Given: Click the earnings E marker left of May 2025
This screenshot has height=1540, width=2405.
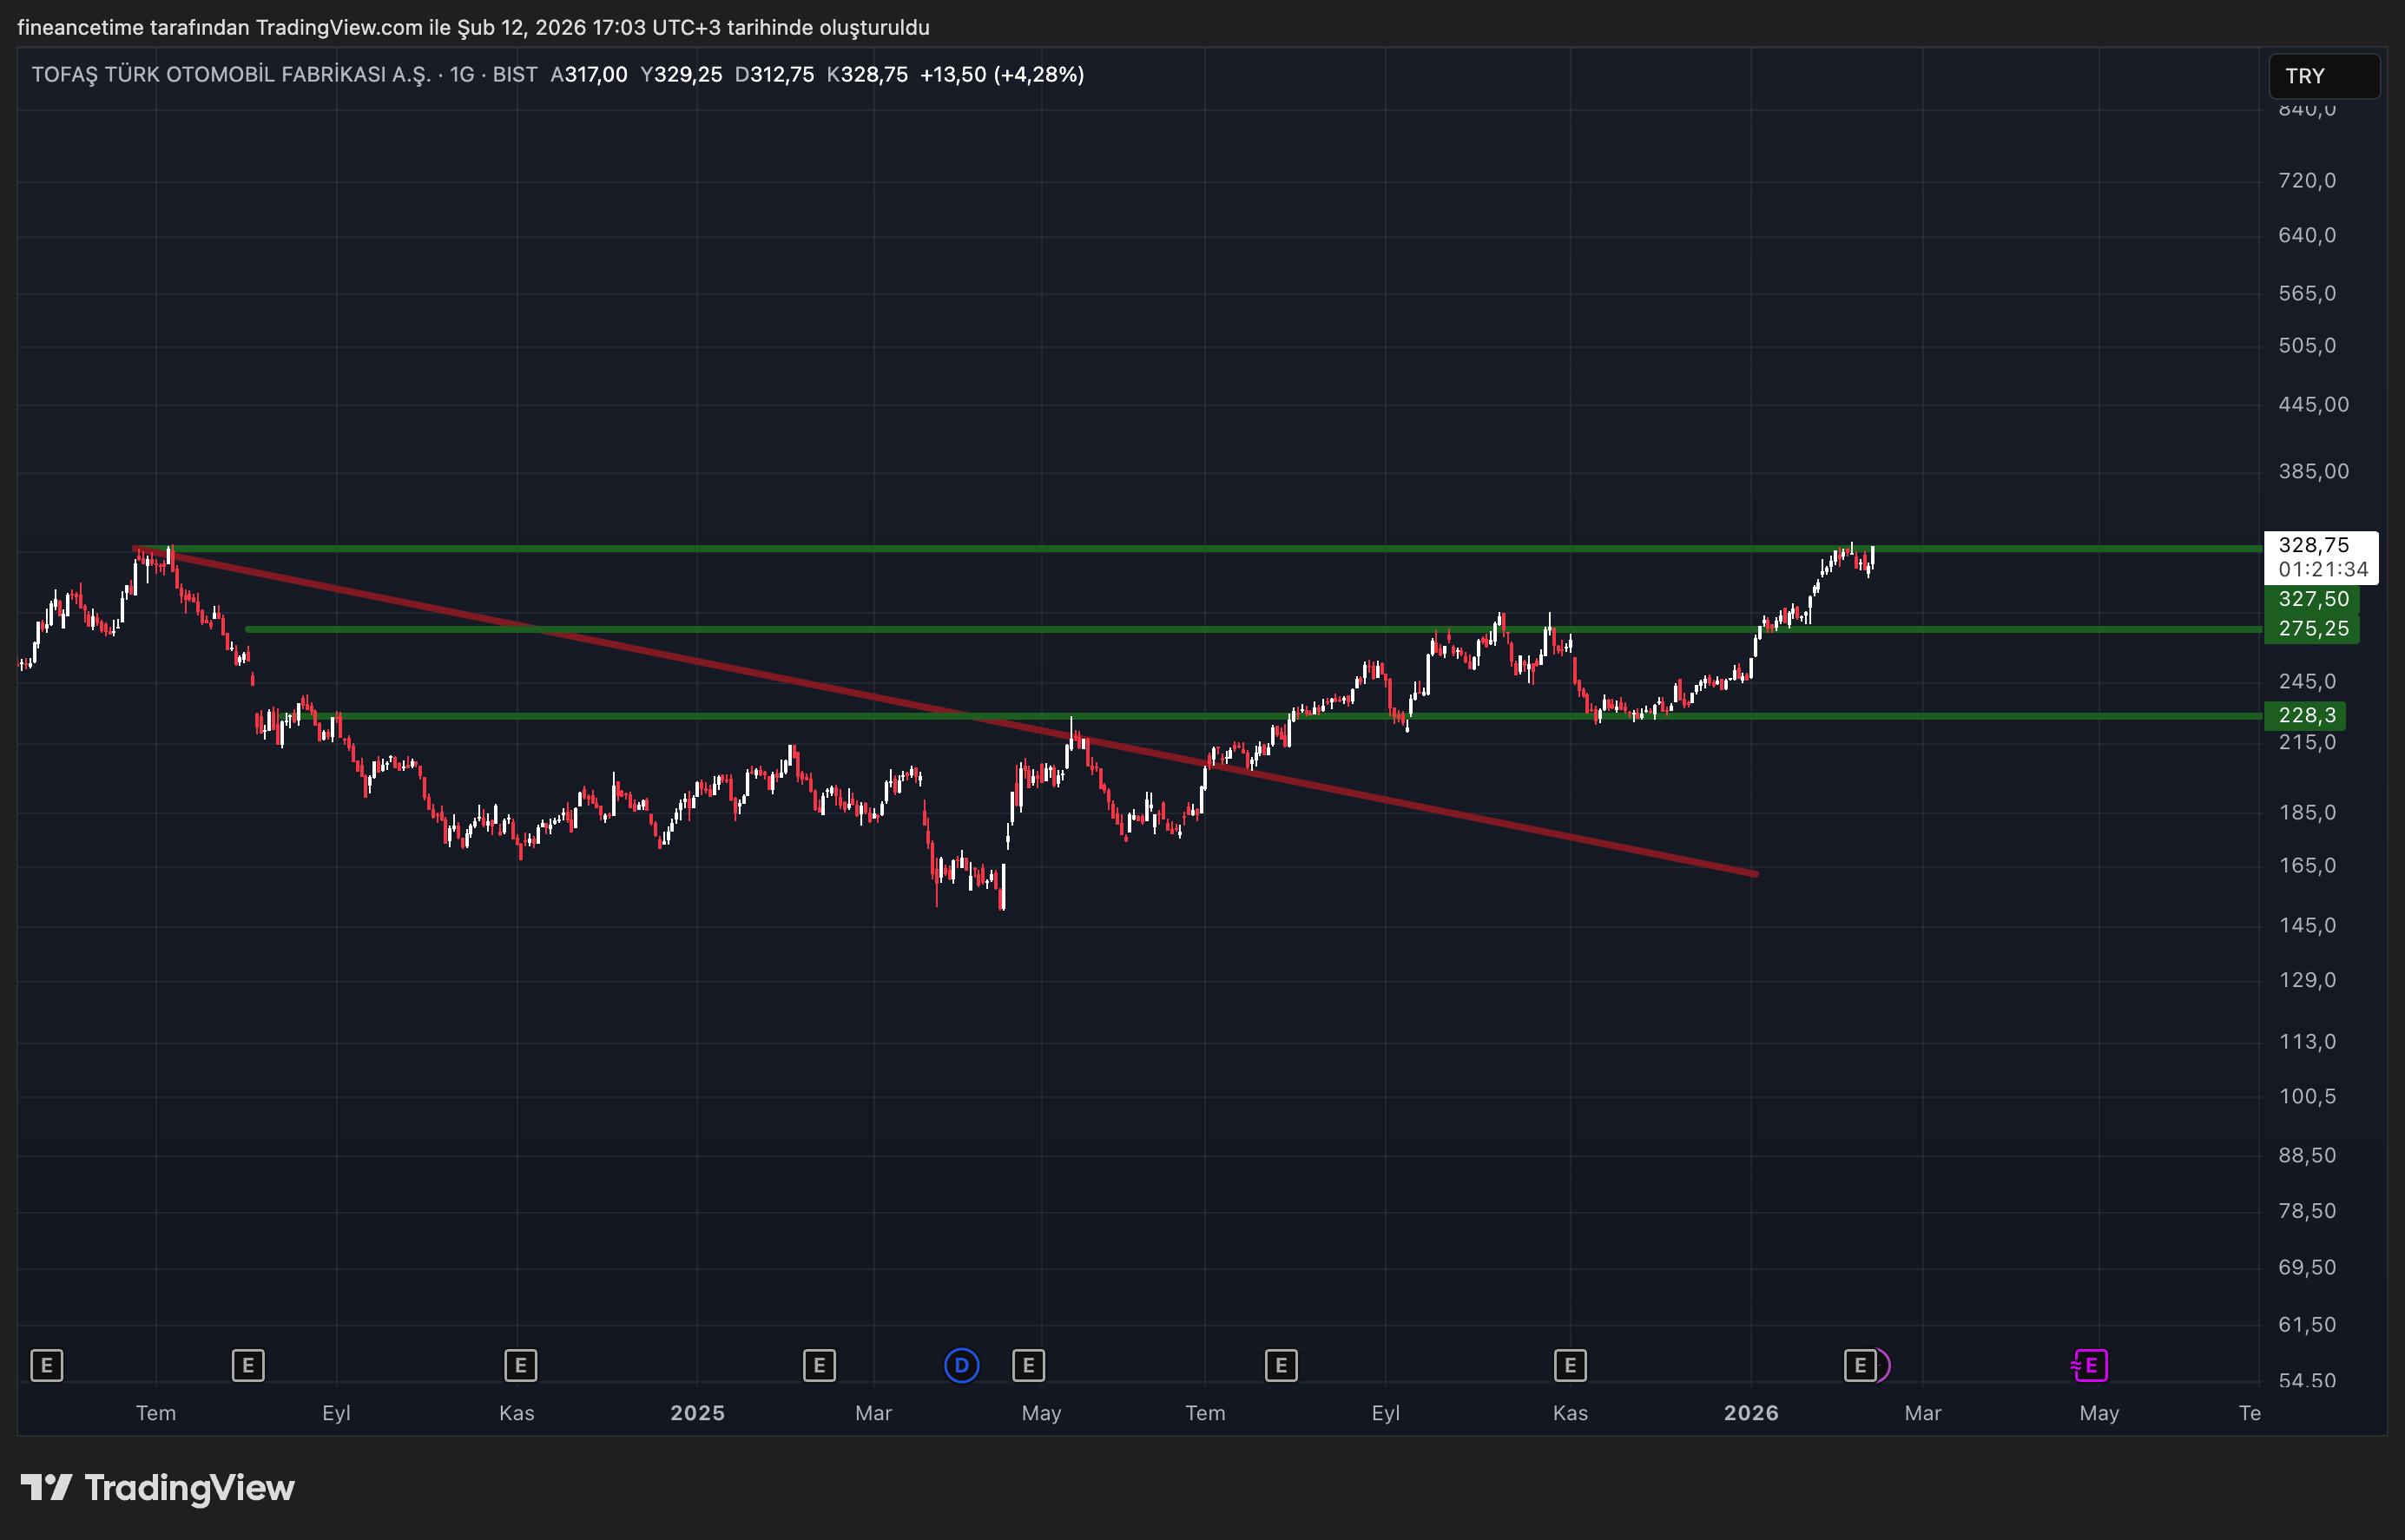Looking at the screenshot, I should point(1028,1365).
